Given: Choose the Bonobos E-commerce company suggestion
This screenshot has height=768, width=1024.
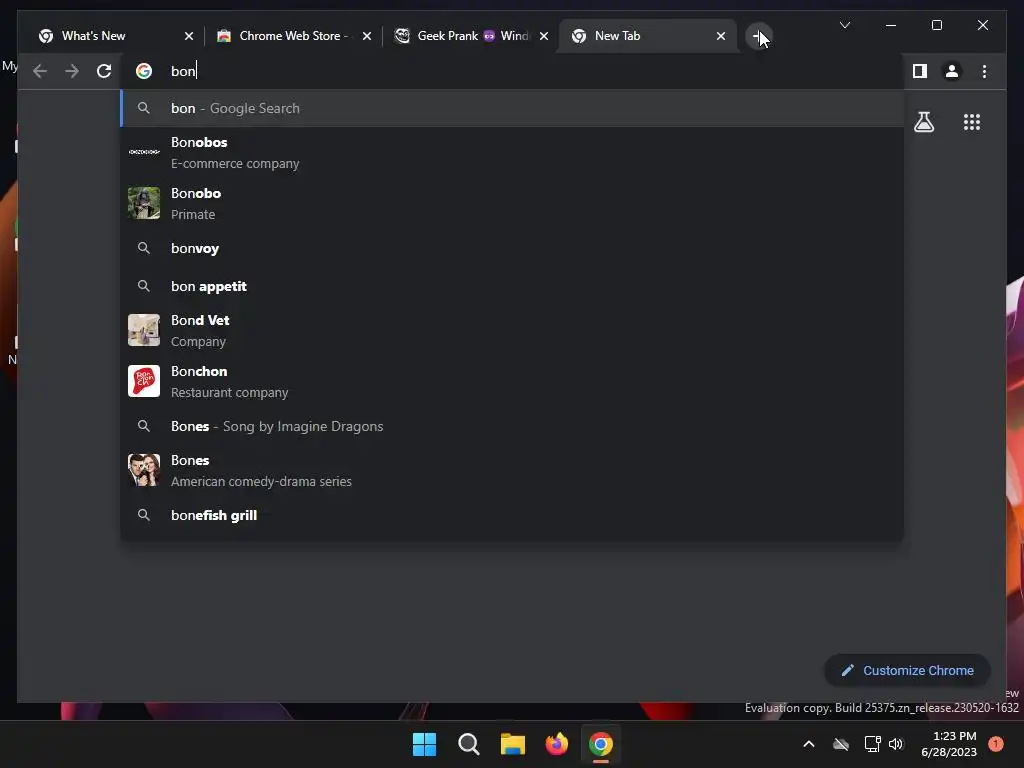Looking at the screenshot, I should pyautogui.click(x=512, y=152).
